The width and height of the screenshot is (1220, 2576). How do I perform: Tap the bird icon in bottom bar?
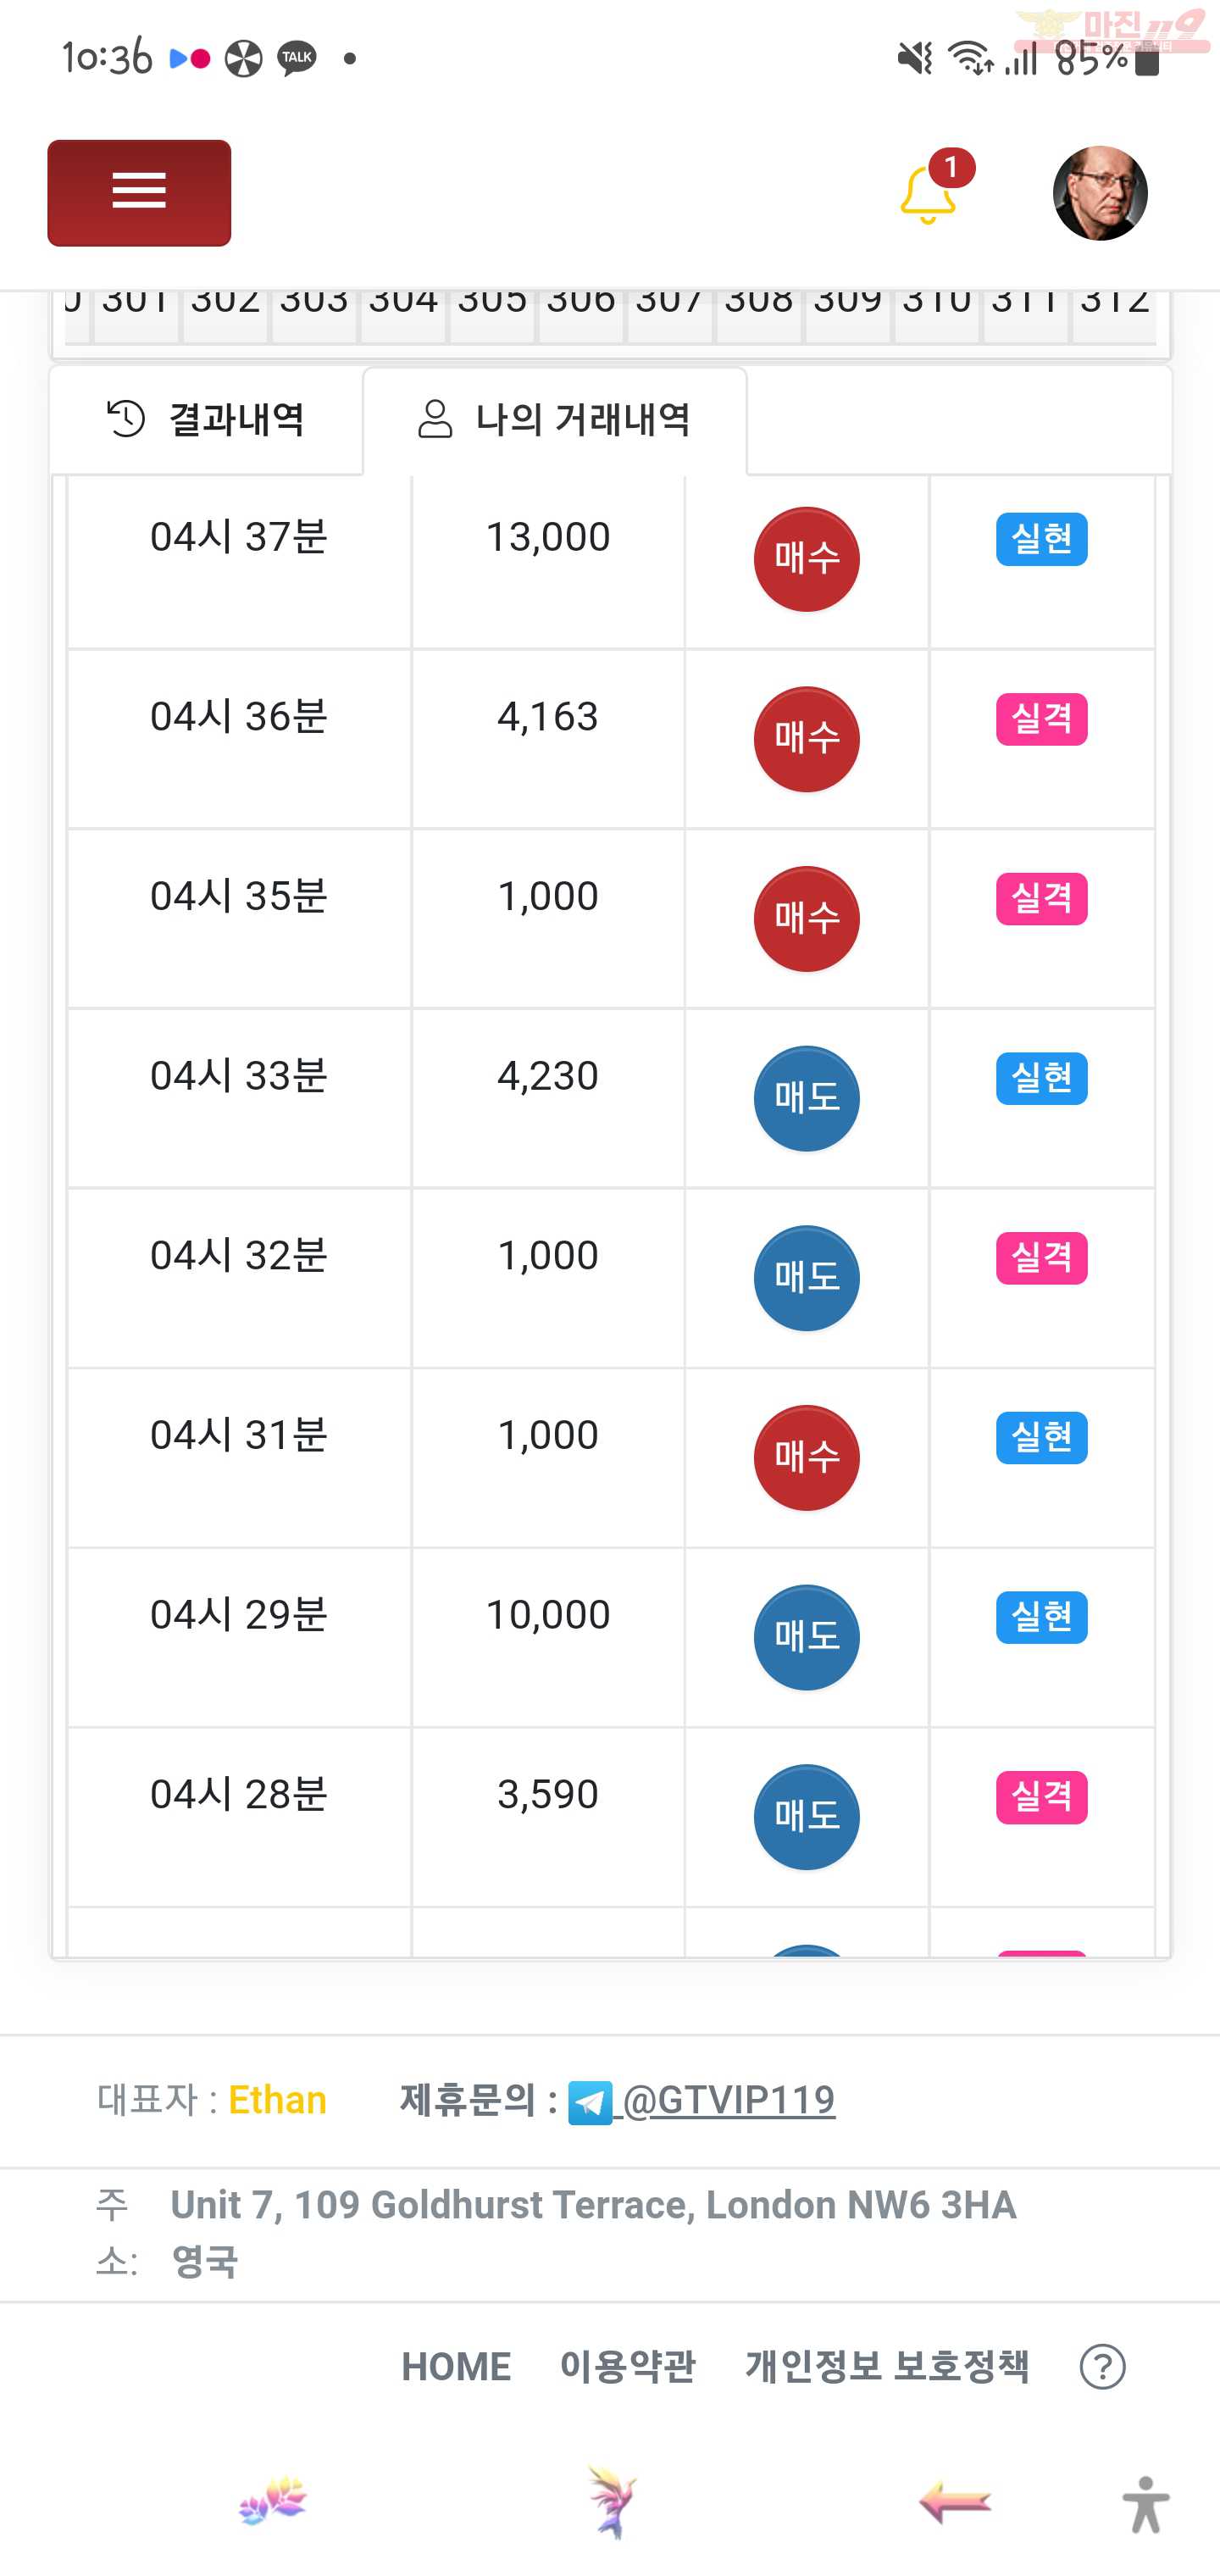pos(612,2503)
